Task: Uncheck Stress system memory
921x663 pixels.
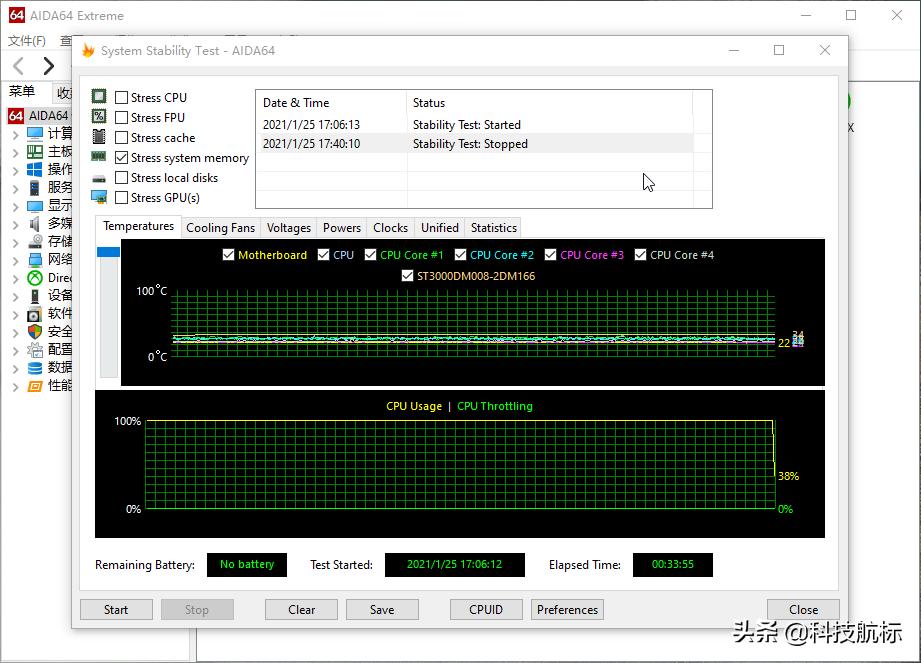Action: (121, 157)
